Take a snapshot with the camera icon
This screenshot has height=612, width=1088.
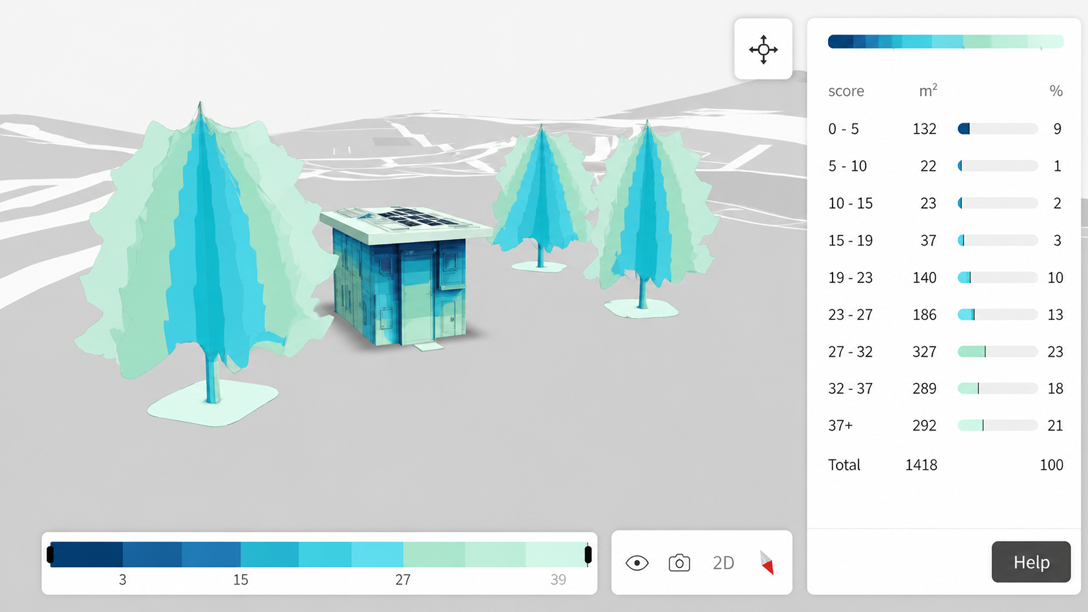tap(679, 563)
